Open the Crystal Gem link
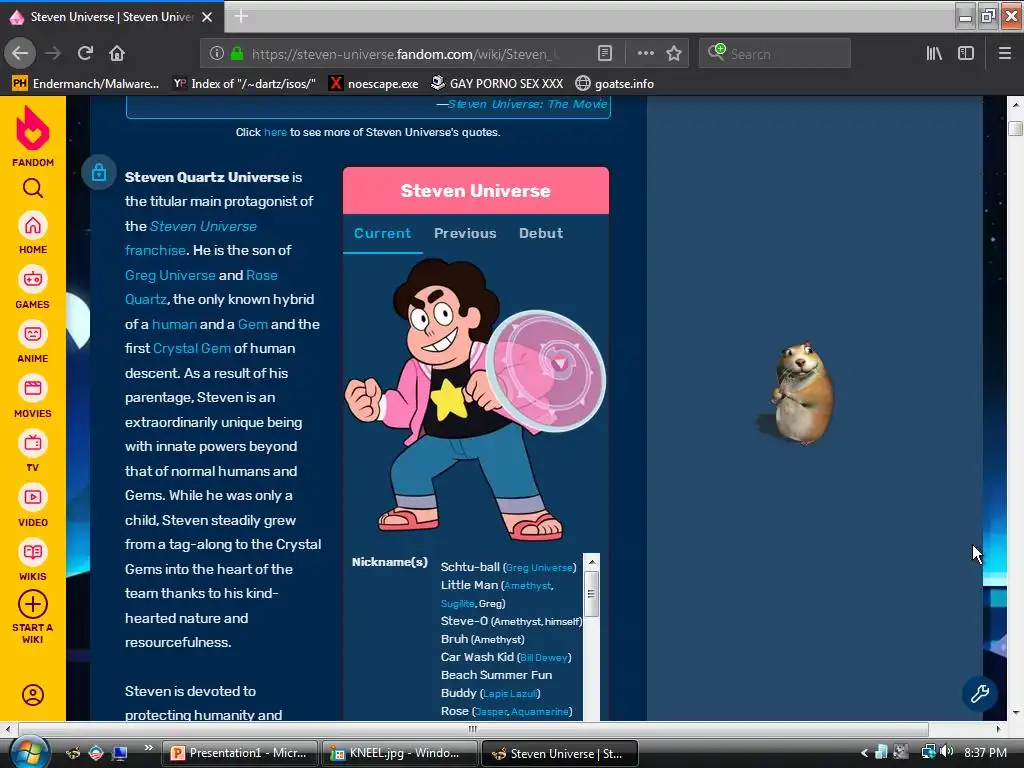 191,348
